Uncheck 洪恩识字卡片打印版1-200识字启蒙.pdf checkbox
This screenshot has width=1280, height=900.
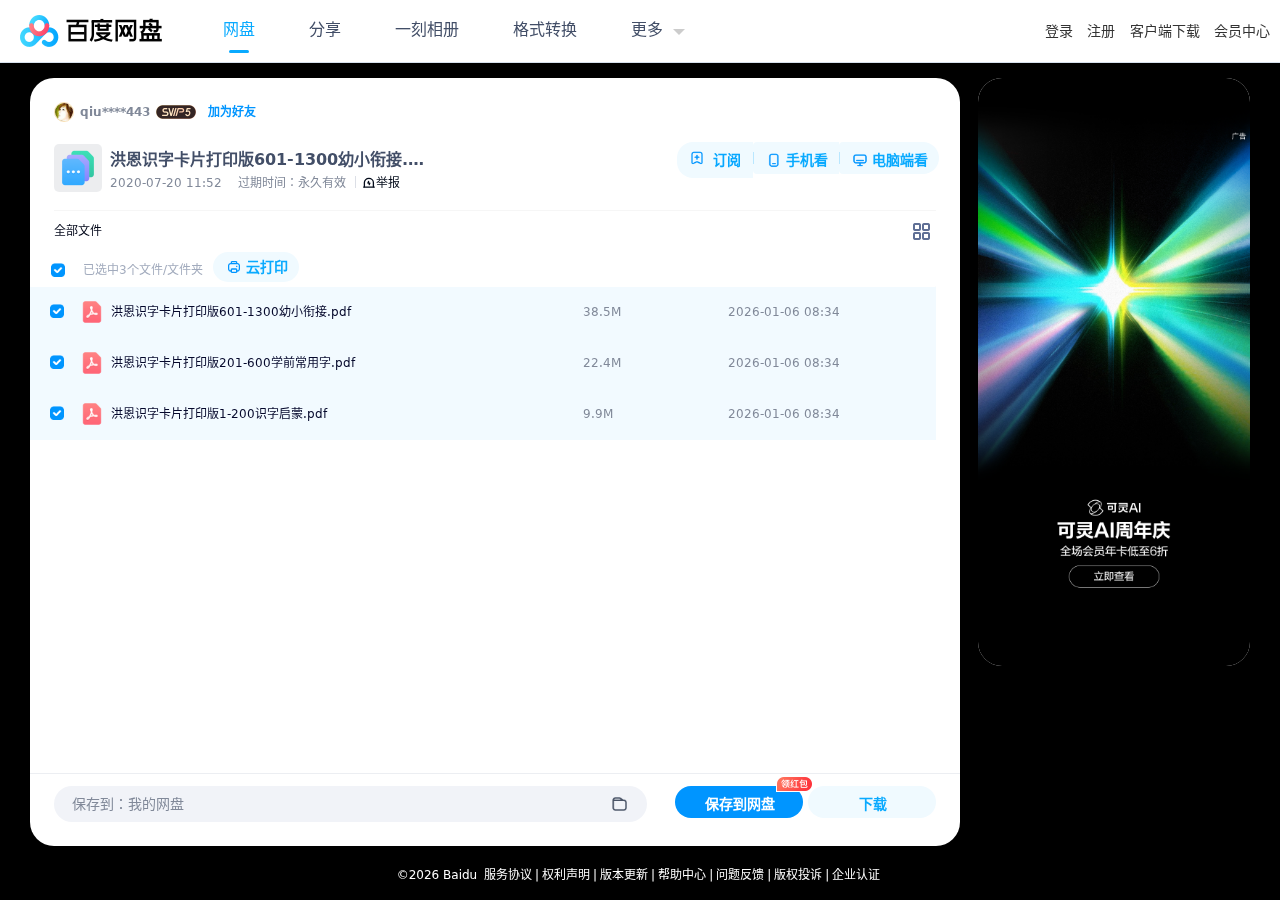coord(57,413)
